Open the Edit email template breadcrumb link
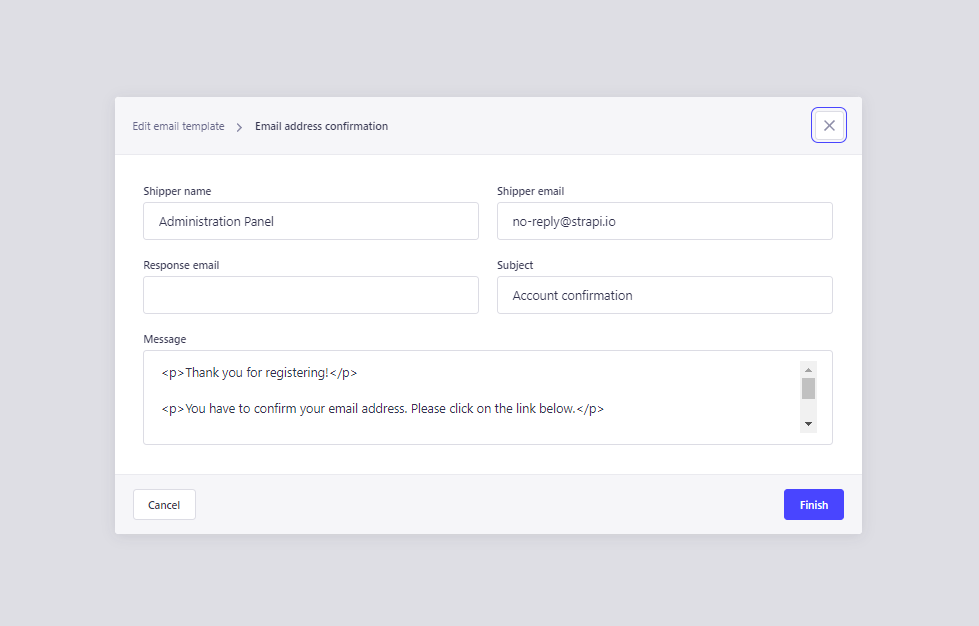Viewport: 979px width, 626px height. point(178,126)
